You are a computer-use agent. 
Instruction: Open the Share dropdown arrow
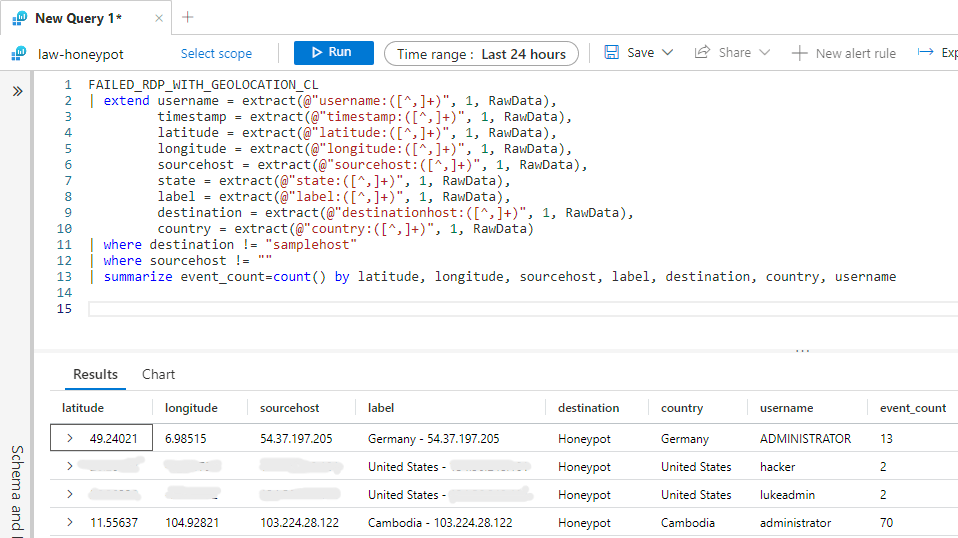[764, 52]
